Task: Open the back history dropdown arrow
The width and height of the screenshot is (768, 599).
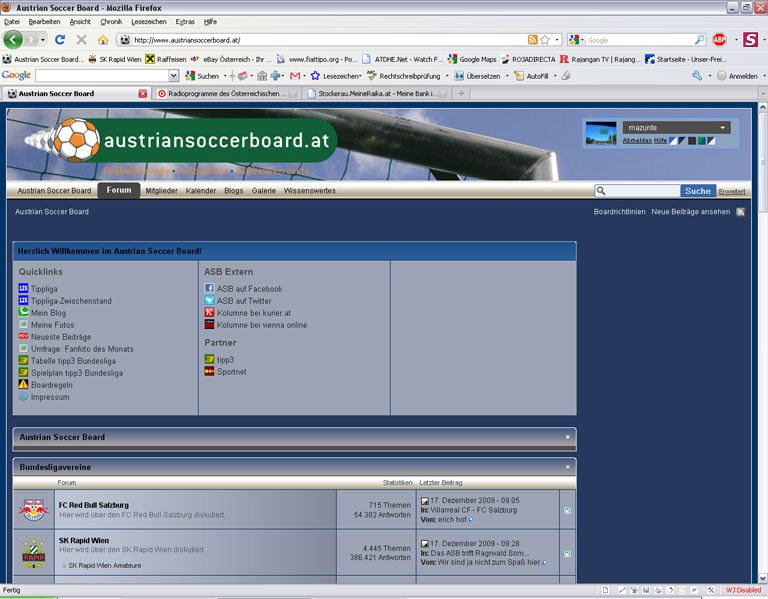Action: pyautogui.click(x=43, y=40)
